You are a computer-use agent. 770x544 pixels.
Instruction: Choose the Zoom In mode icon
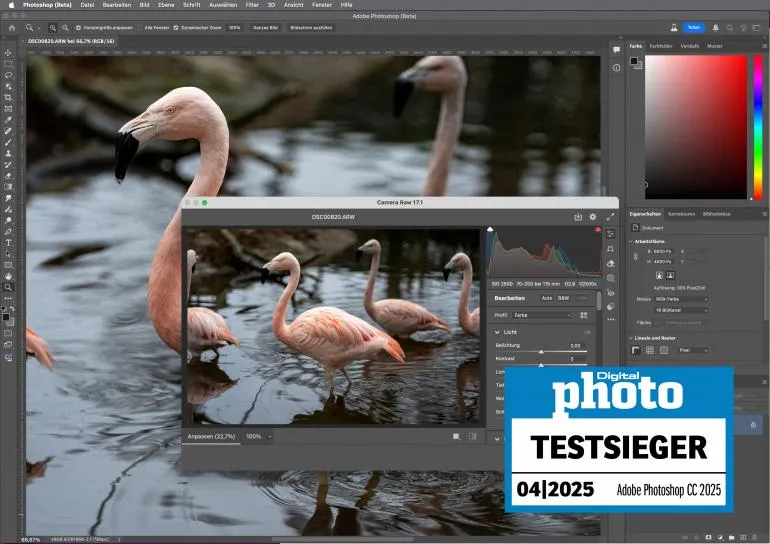53,28
